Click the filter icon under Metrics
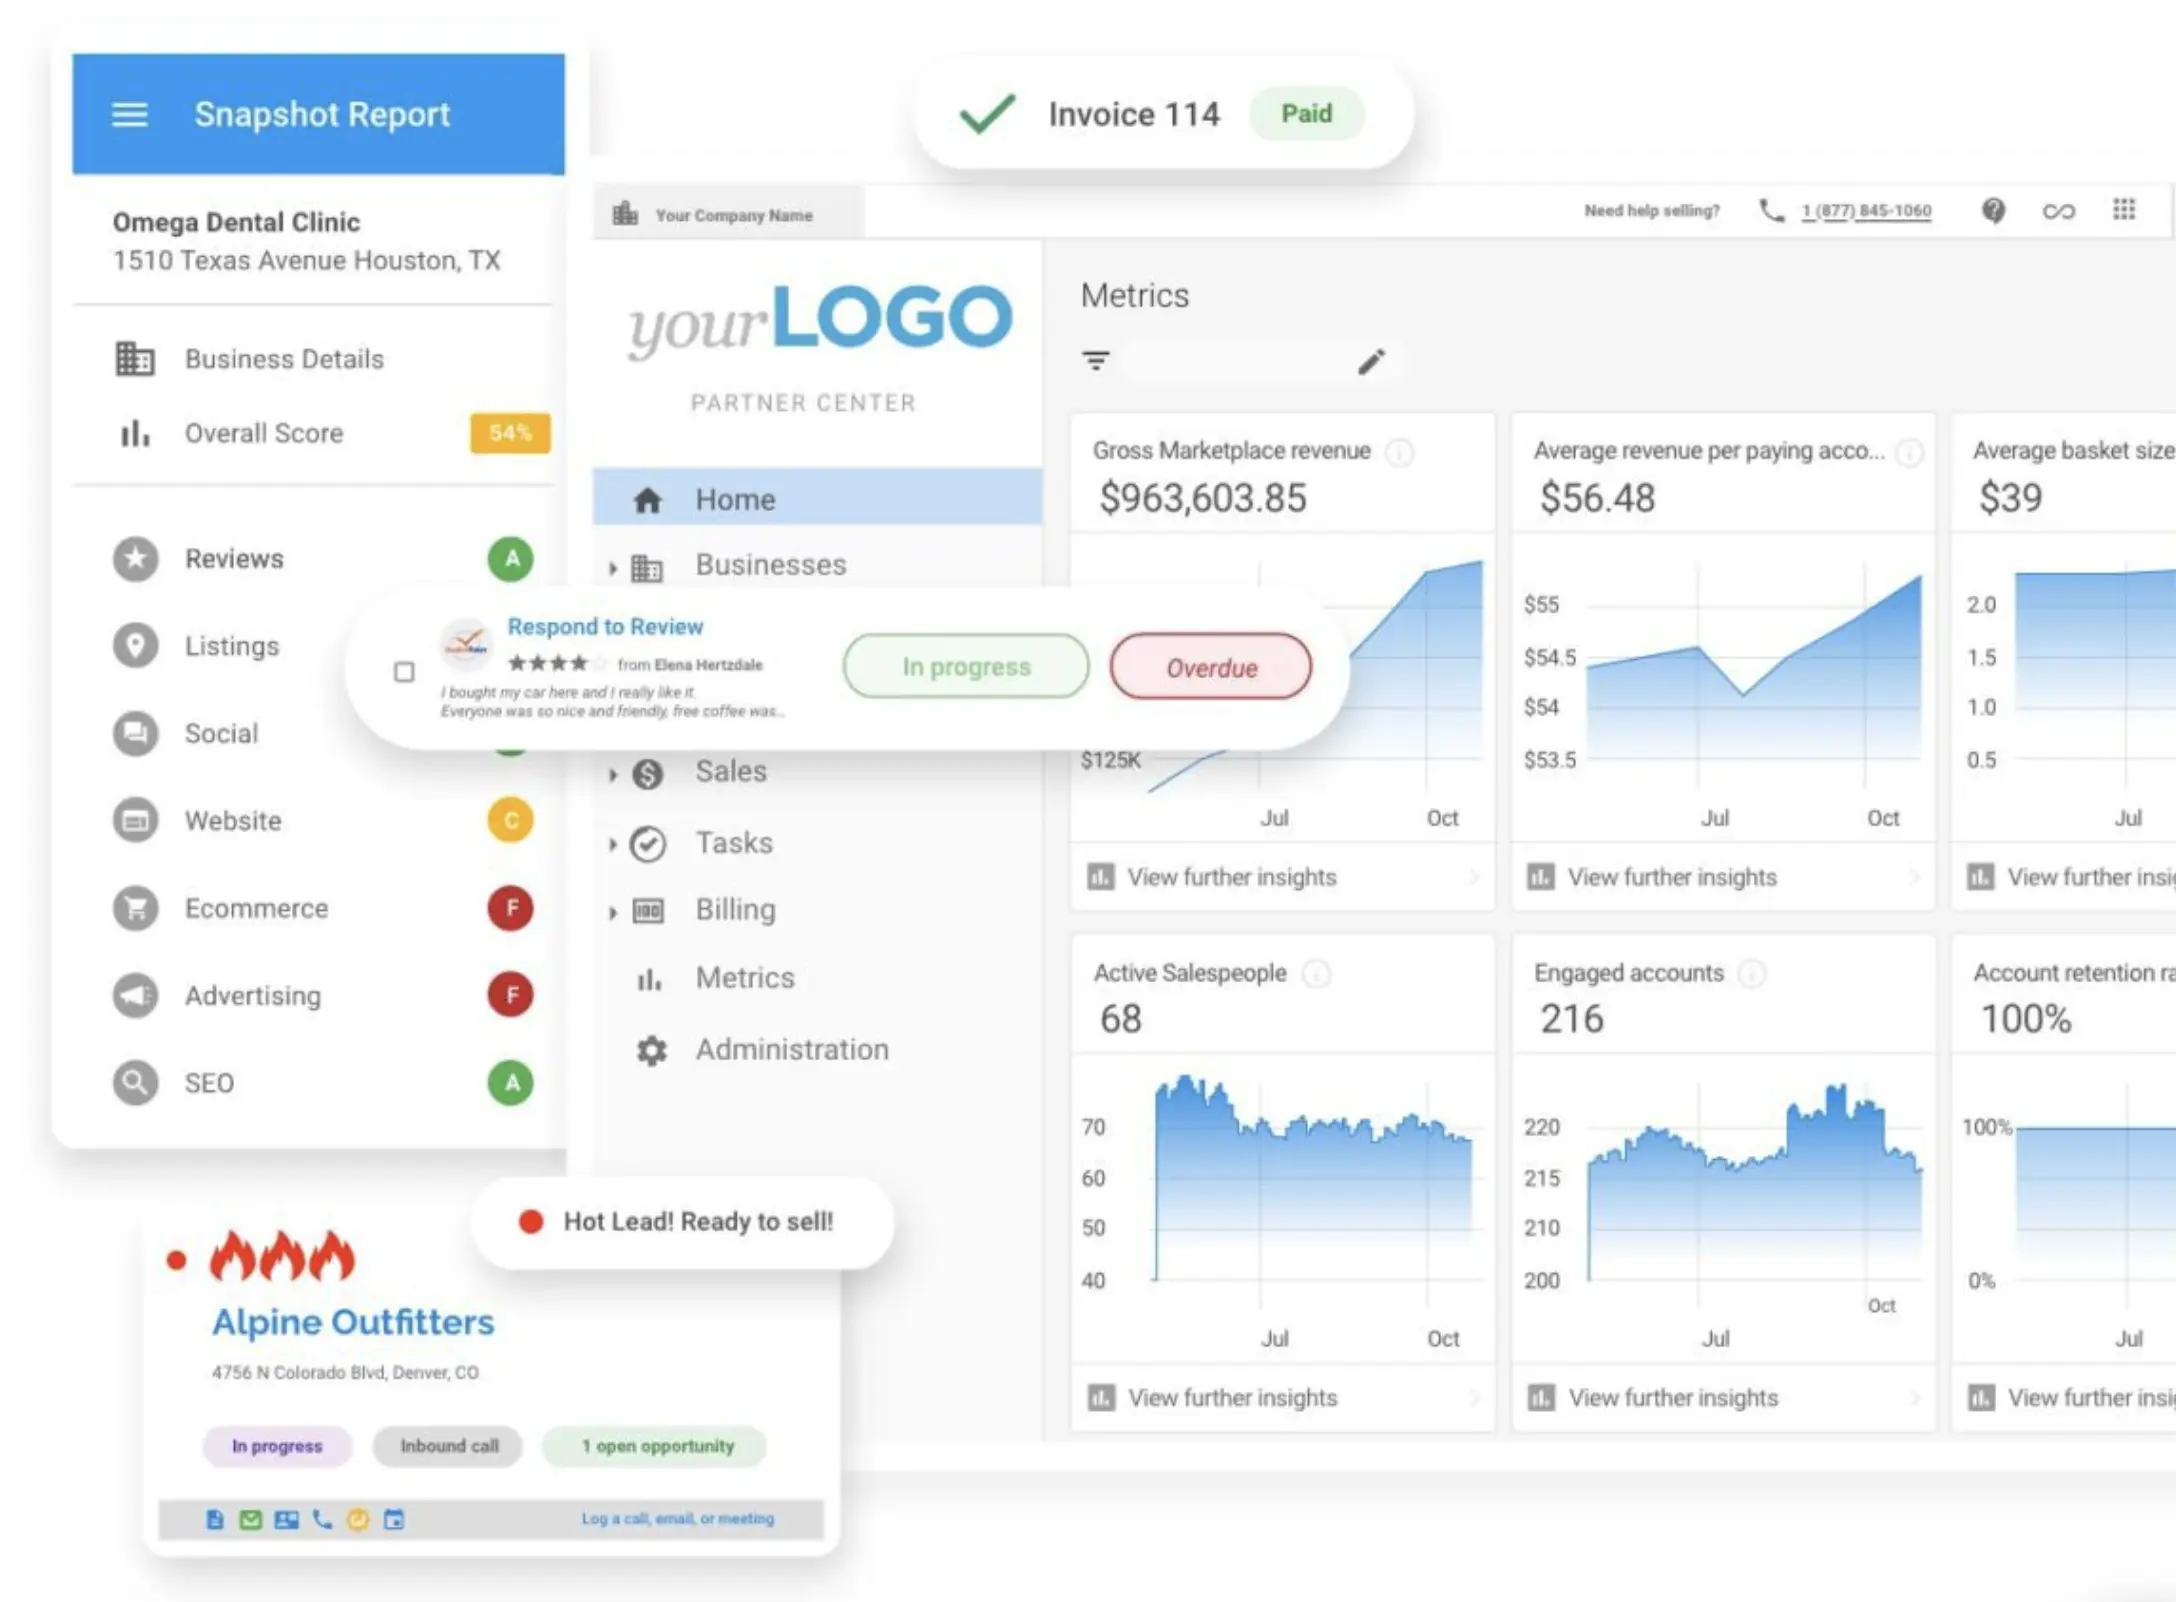 (x=1096, y=361)
